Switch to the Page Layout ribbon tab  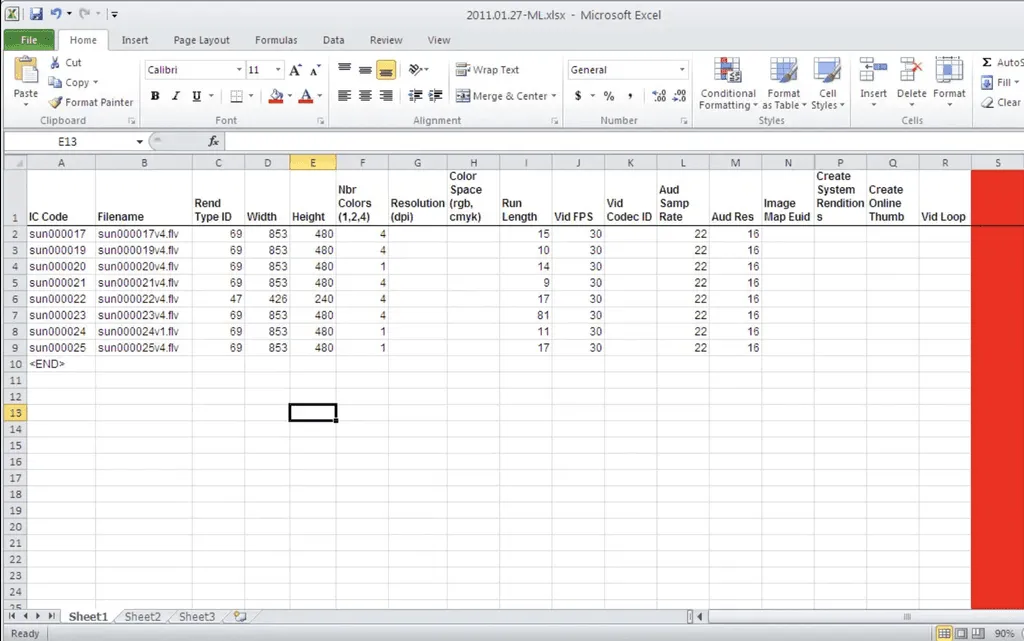click(201, 40)
